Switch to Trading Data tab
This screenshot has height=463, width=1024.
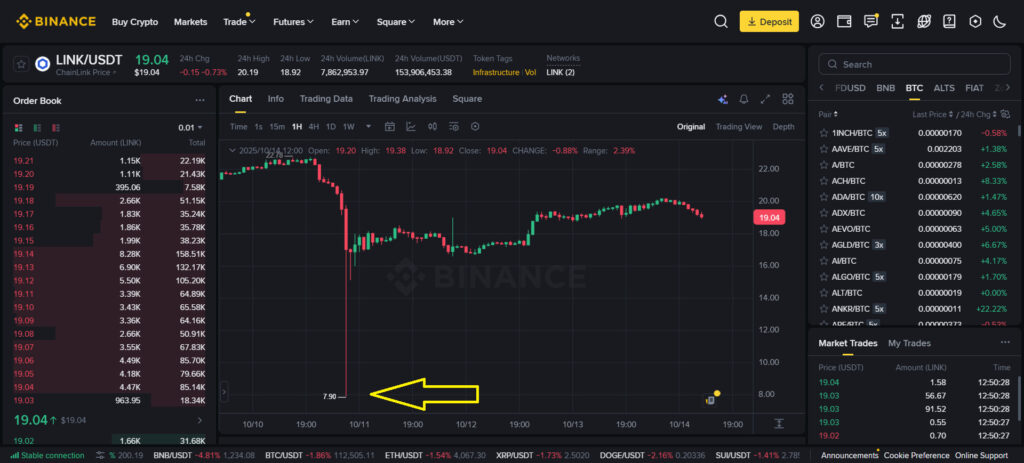326,99
